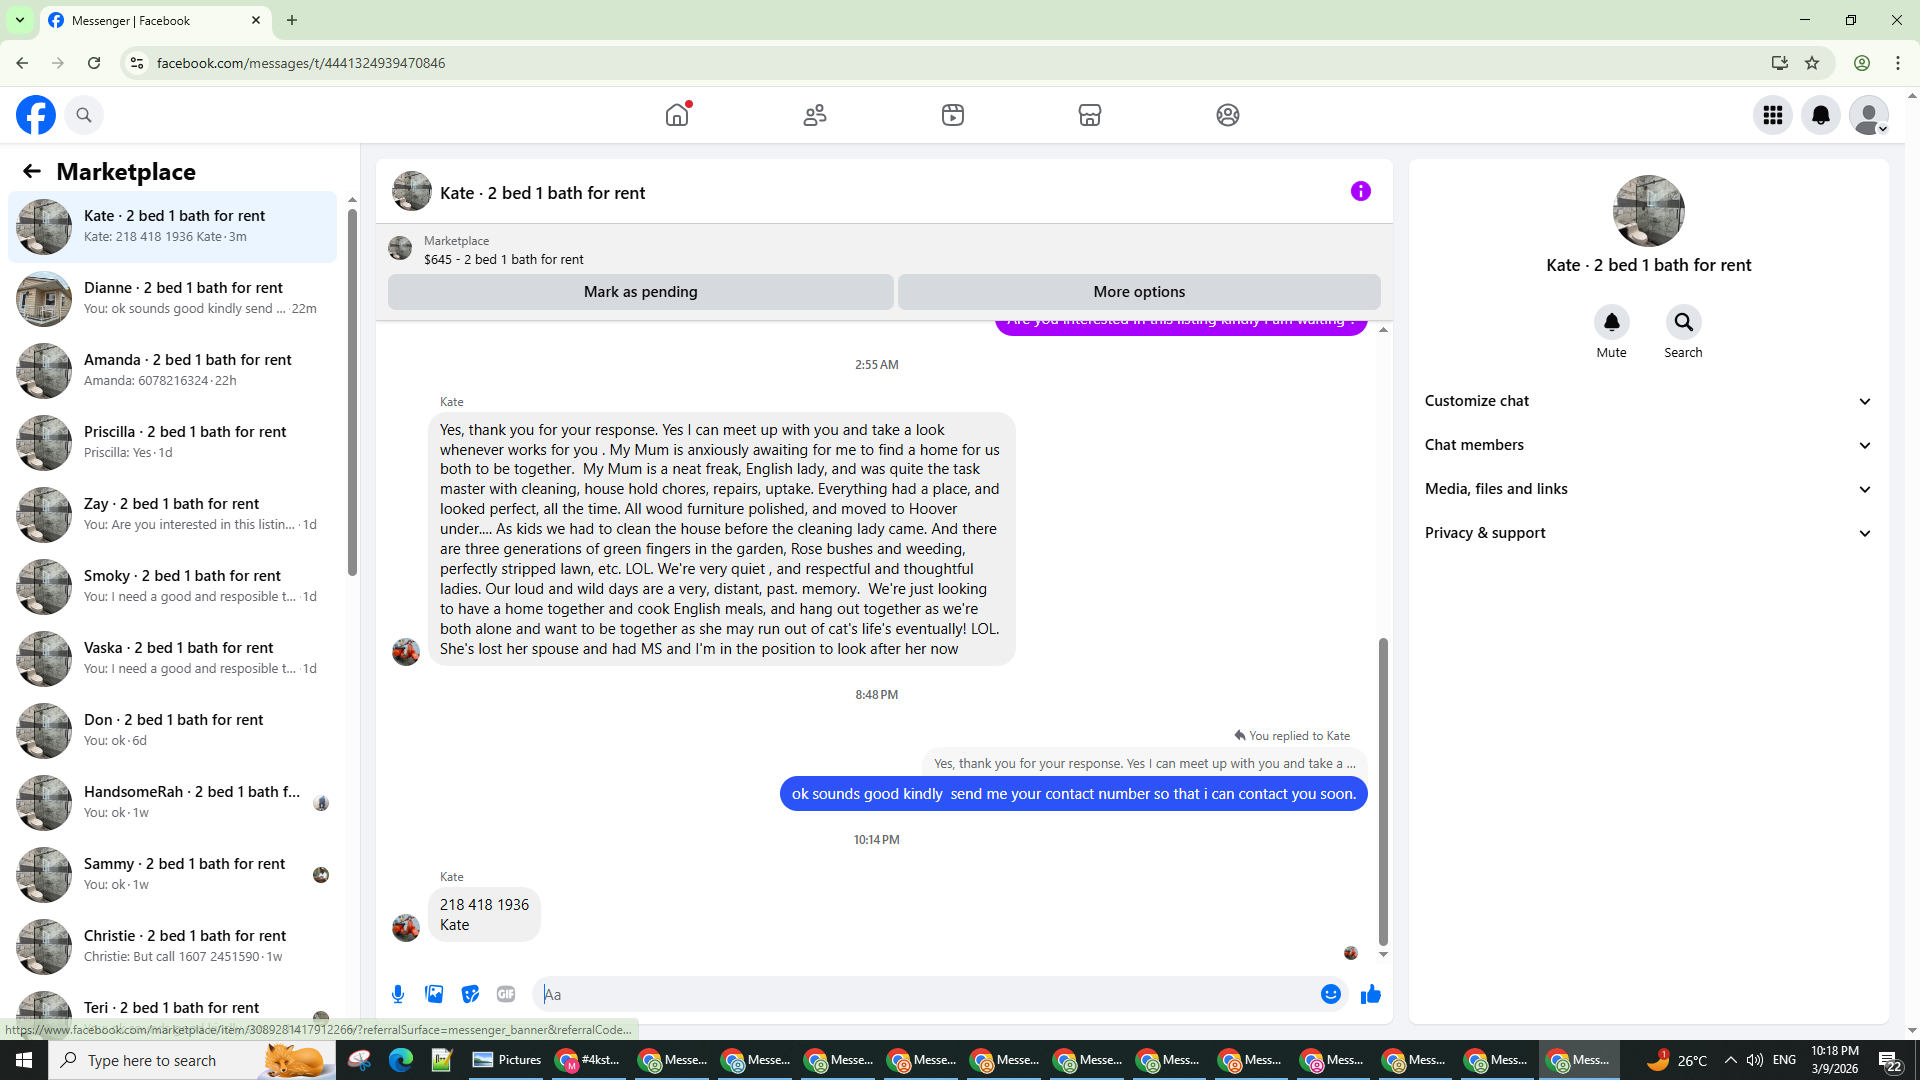Toggle the conversation information panel
Screen dimensions: 1920x1080
pos(1360,191)
